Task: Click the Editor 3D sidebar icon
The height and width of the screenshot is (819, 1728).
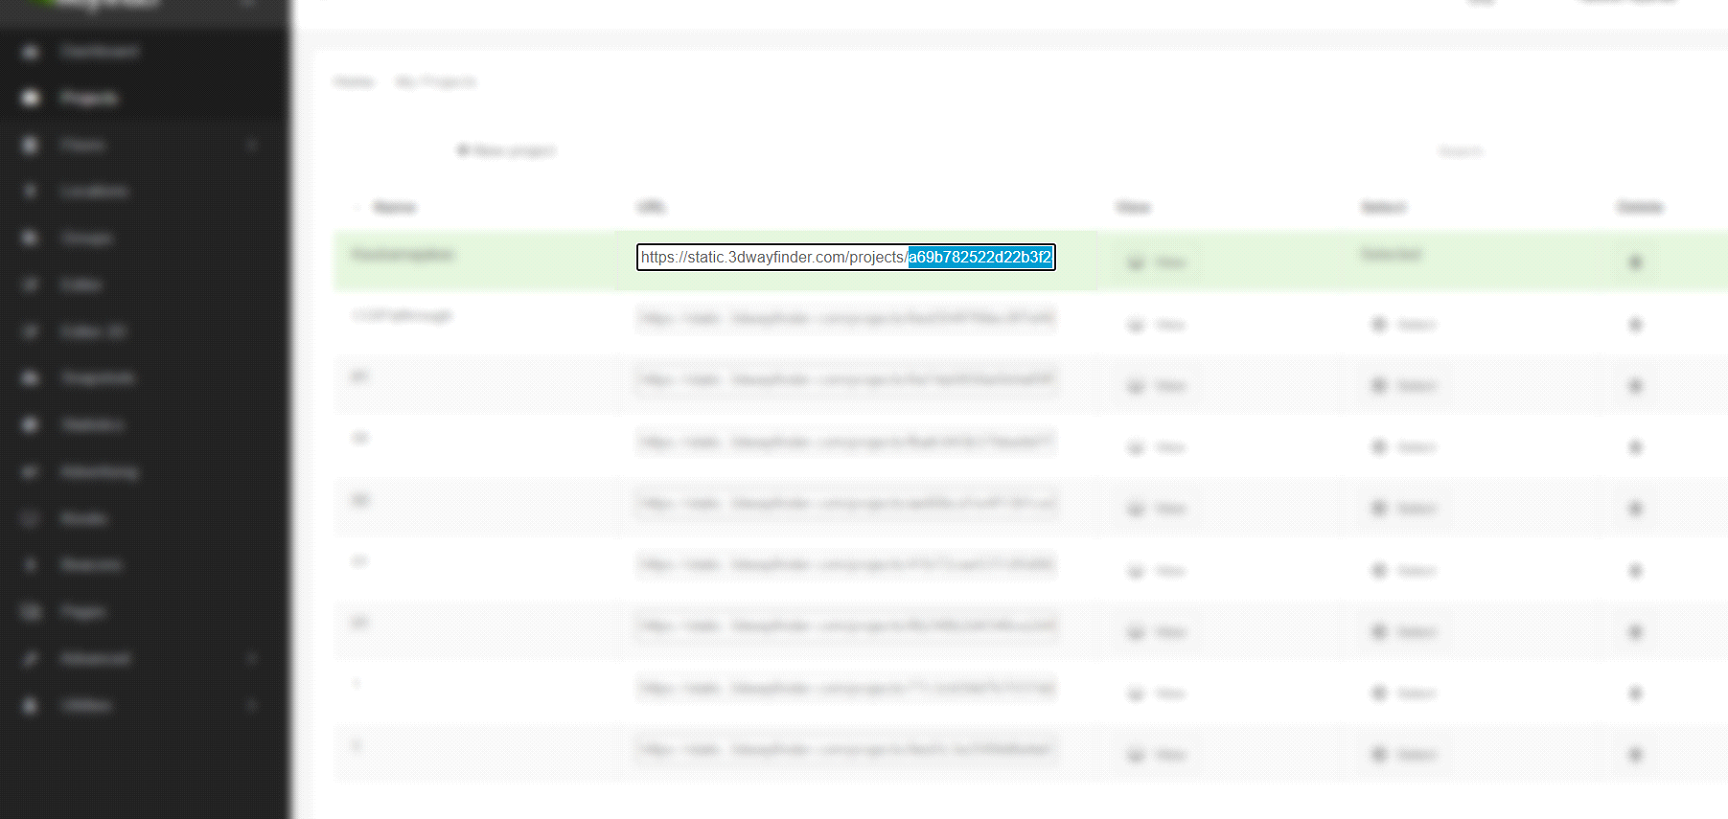Action: (30, 332)
